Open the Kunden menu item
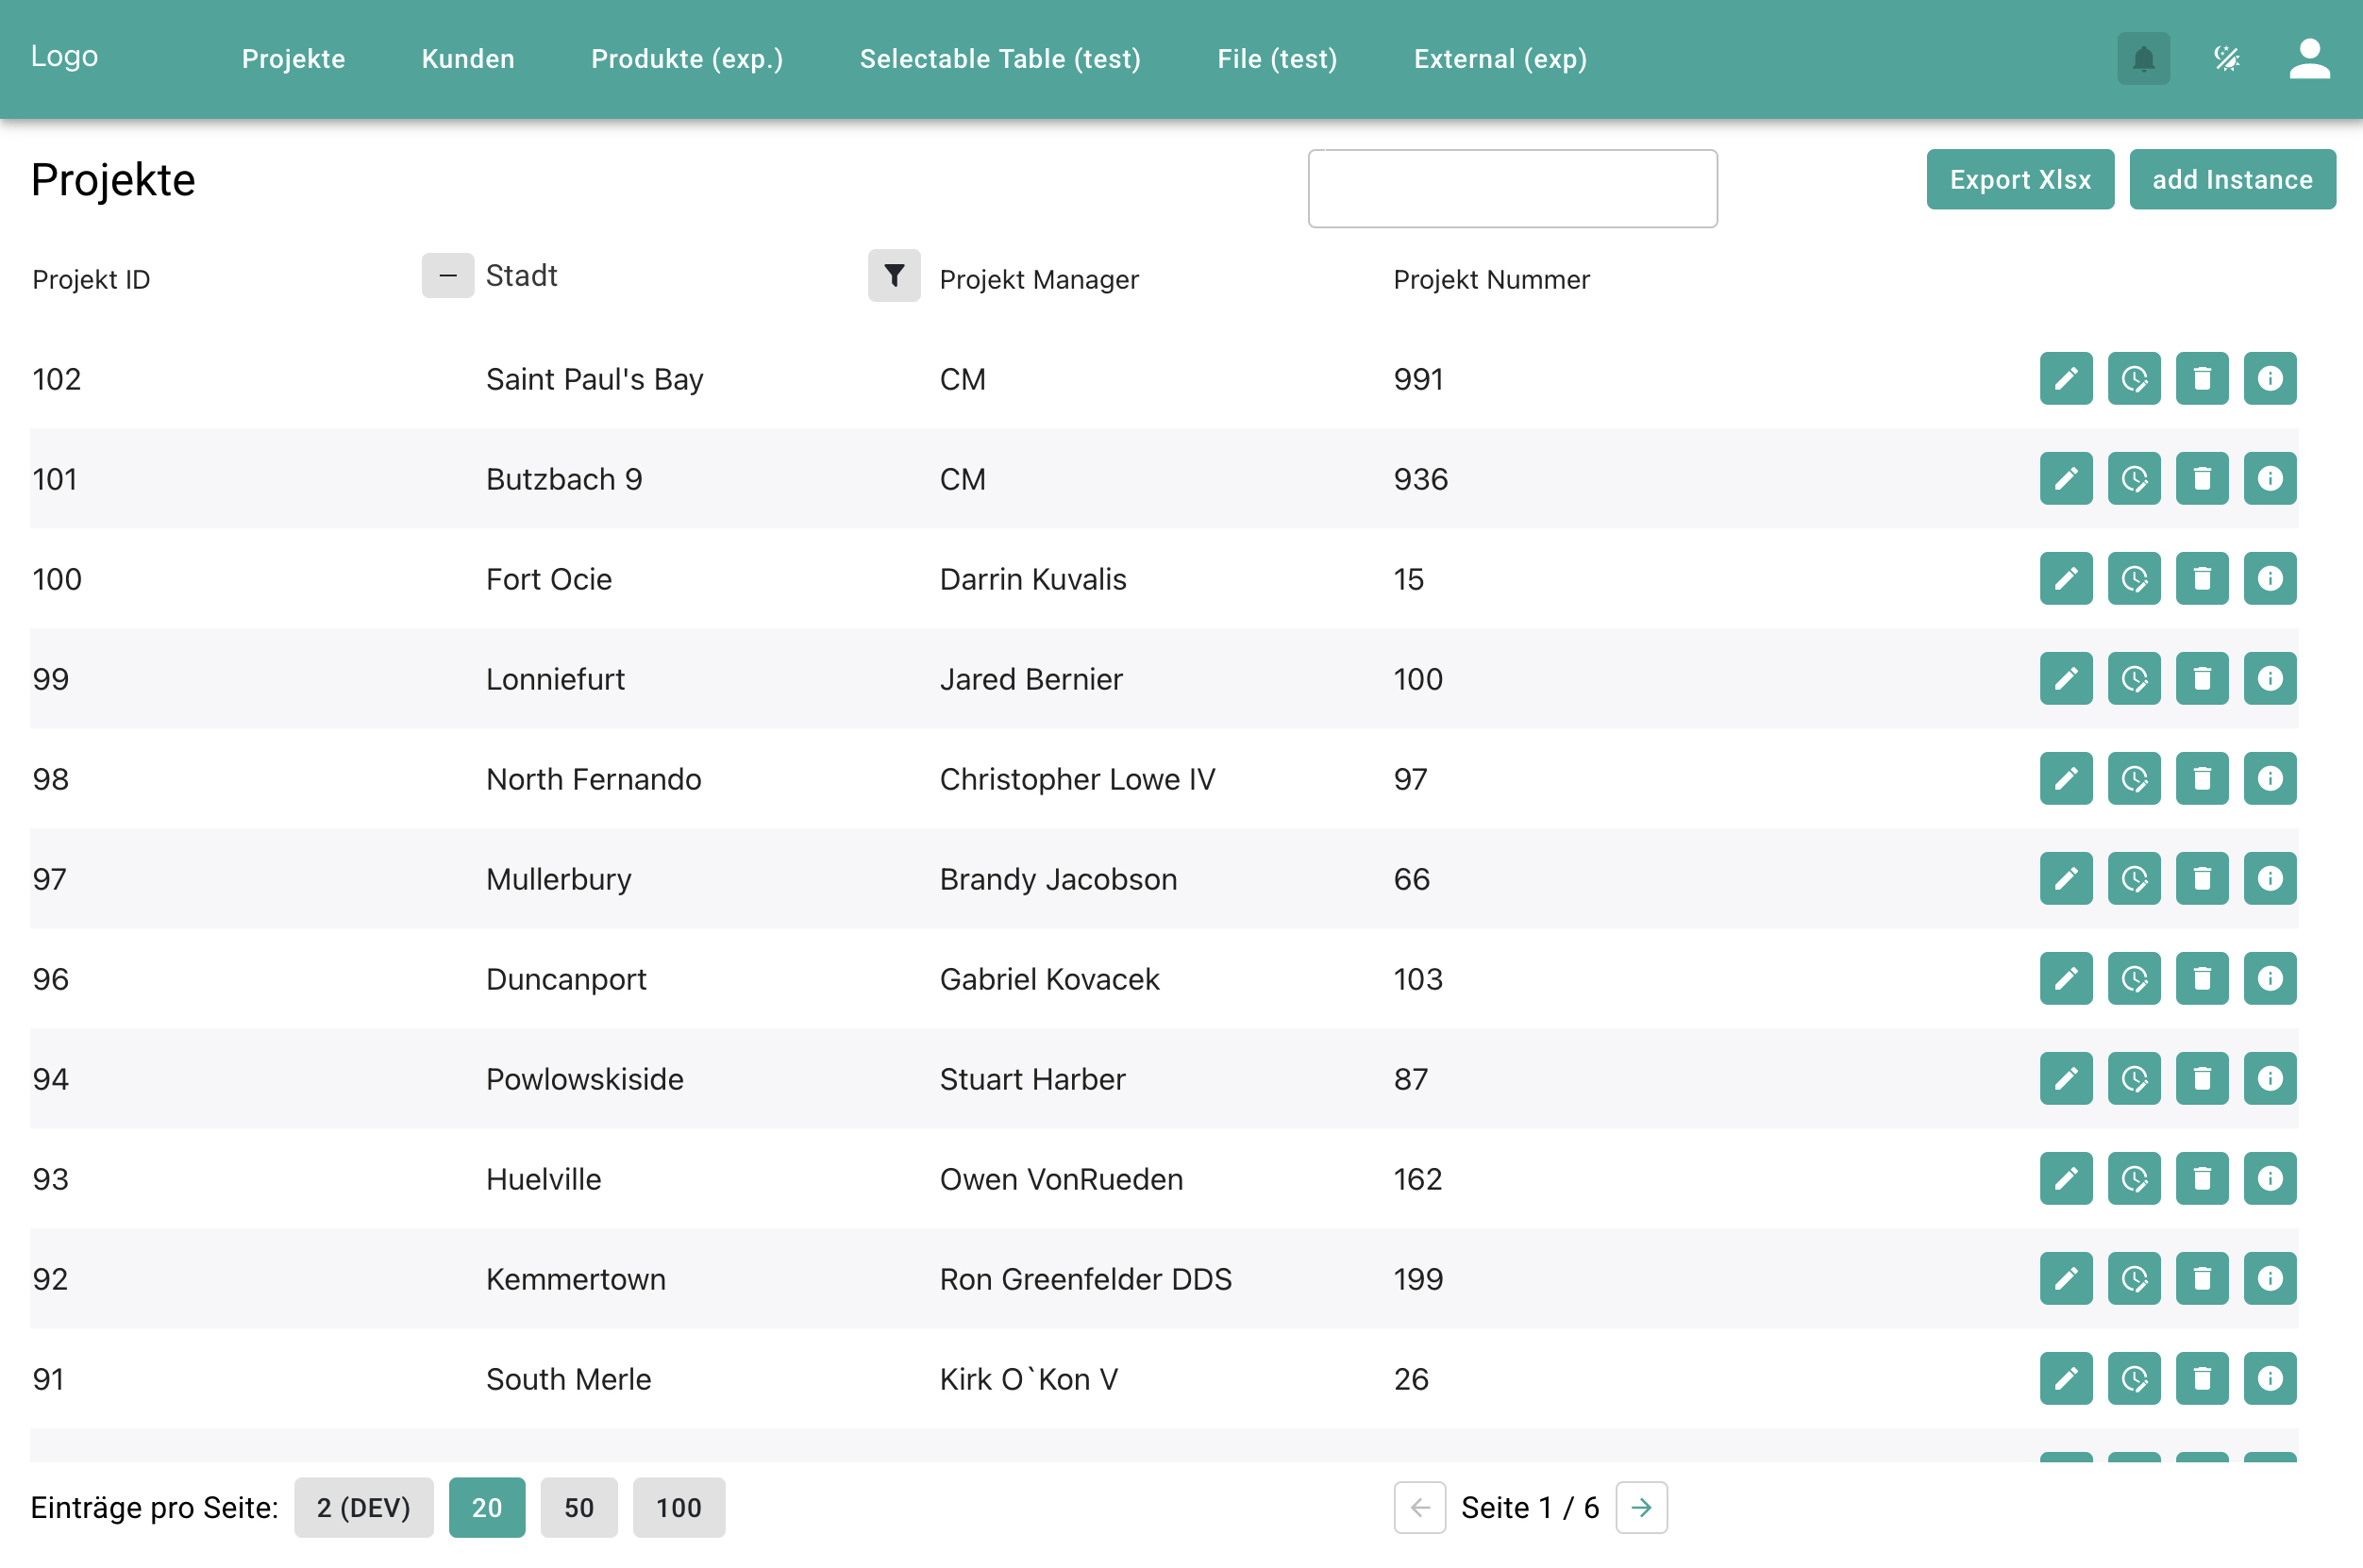Viewport: 2363px width, 1568px height. click(x=467, y=59)
